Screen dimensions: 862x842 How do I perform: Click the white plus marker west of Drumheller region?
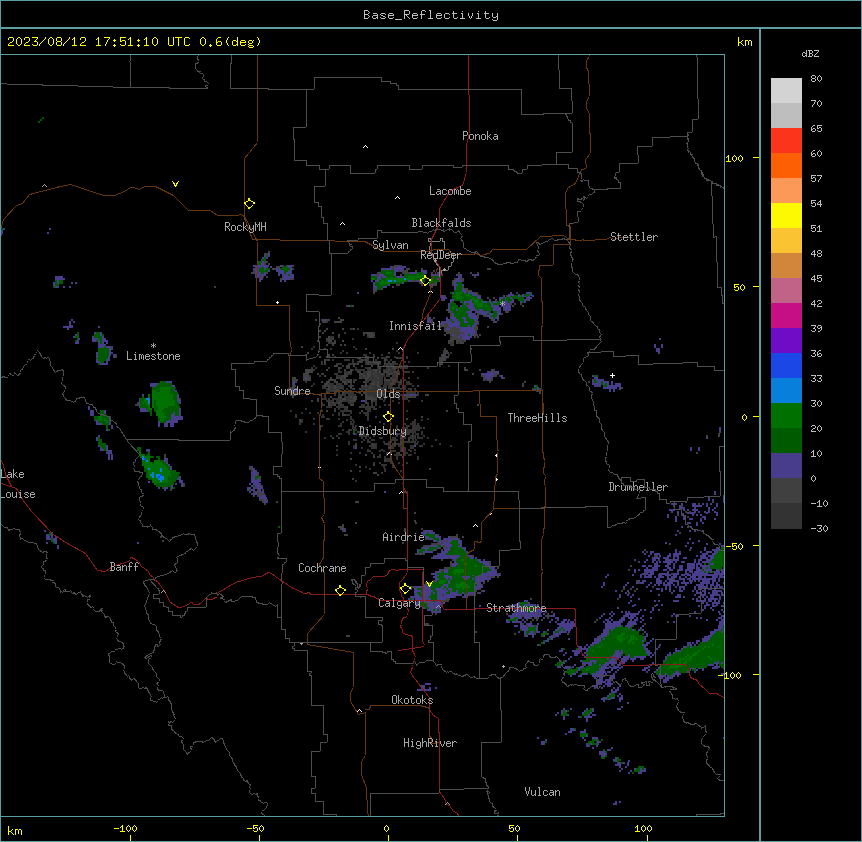612,375
